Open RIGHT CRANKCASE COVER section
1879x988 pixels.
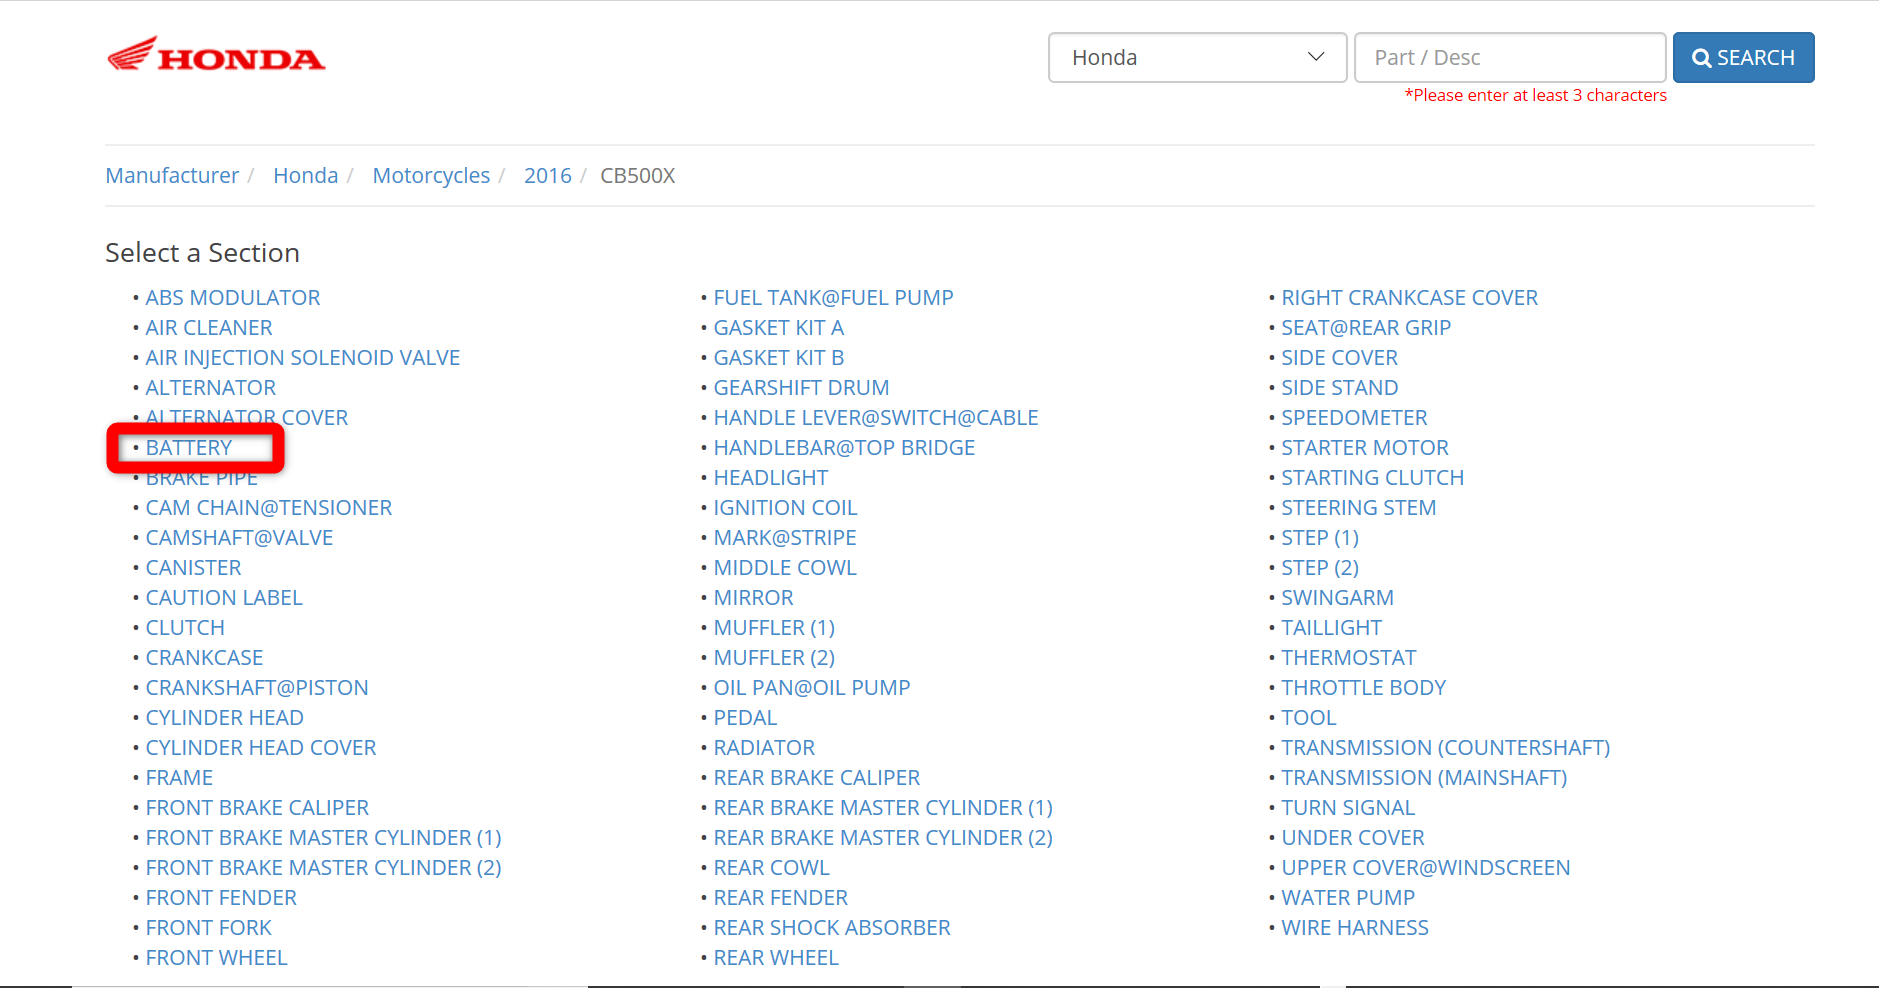[x=1410, y=298]
